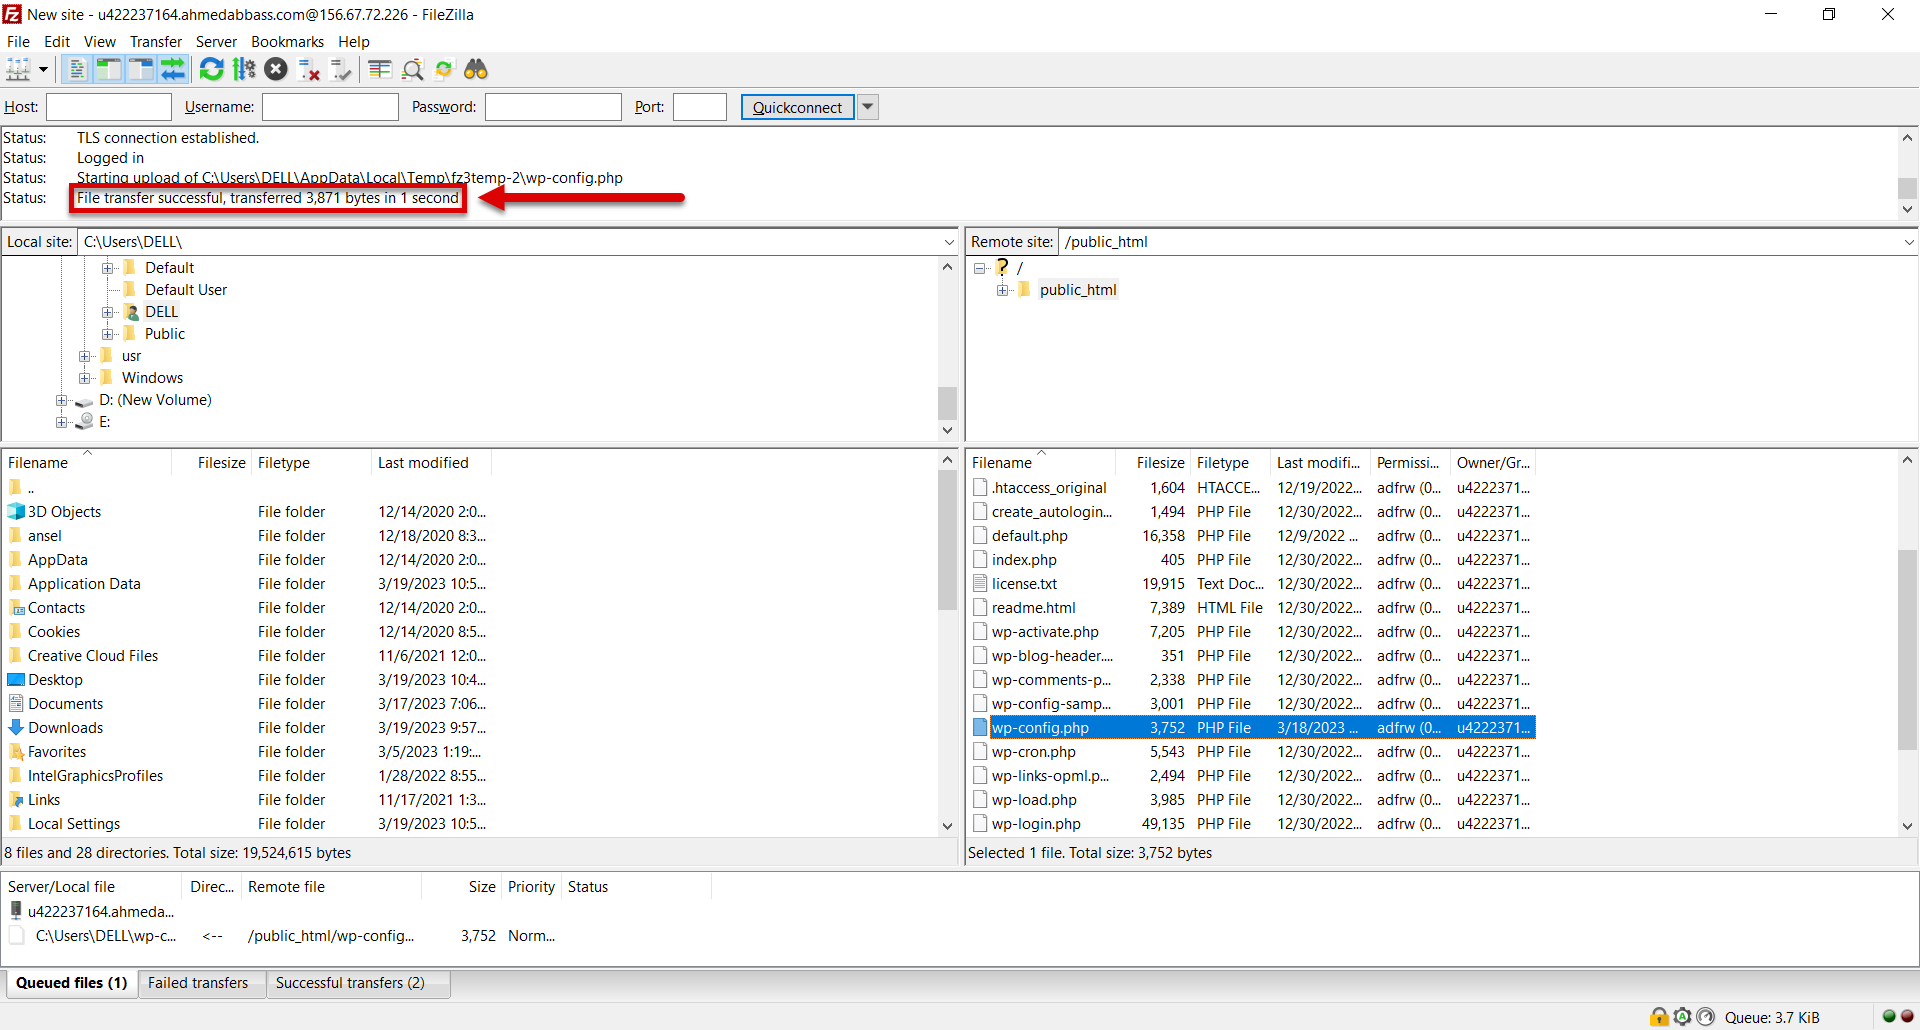This screenshot has height=1030, width=1920.
Task: Toggle the transfer queue display
Action: click(173, 69)
